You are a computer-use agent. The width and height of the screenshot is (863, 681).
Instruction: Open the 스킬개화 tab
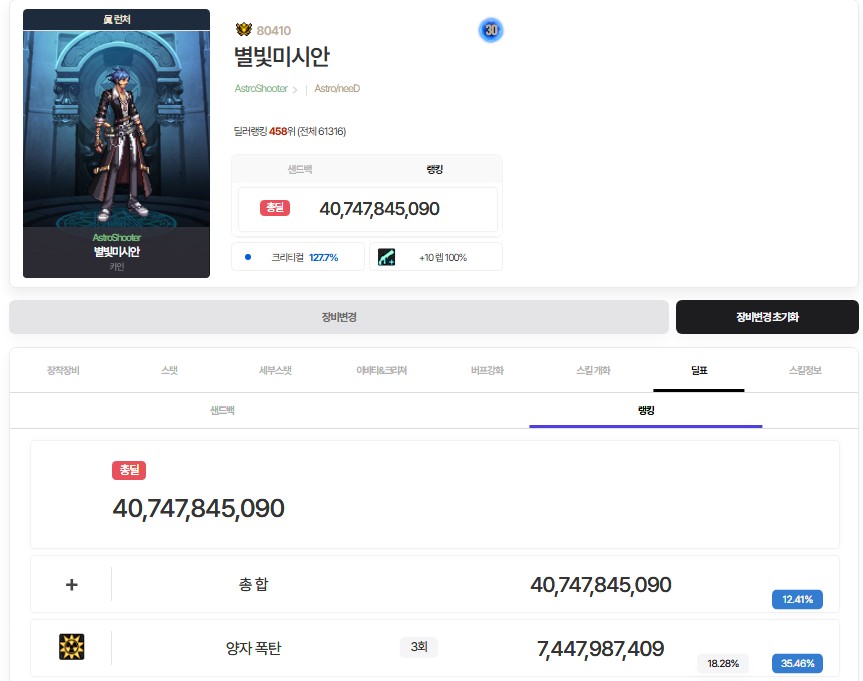593,370
